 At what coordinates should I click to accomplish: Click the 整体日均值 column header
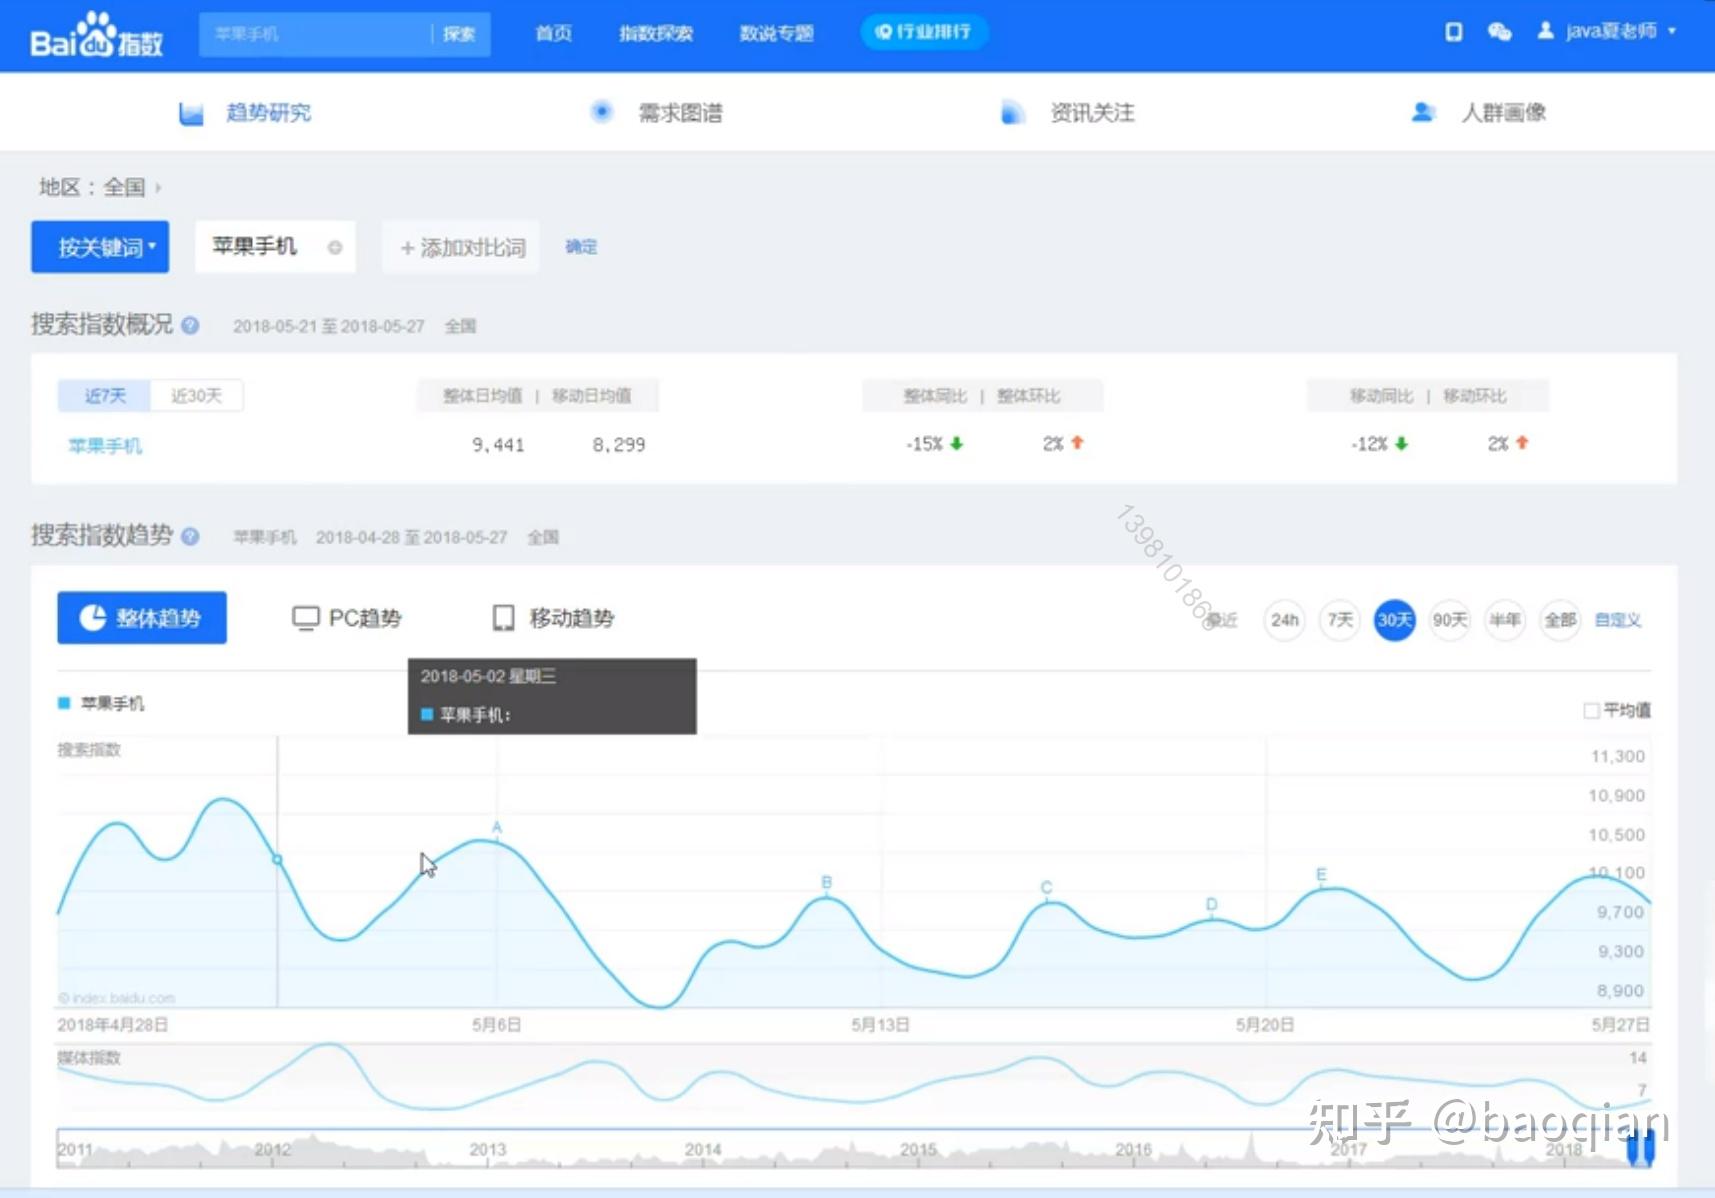(x=482, y=396)
